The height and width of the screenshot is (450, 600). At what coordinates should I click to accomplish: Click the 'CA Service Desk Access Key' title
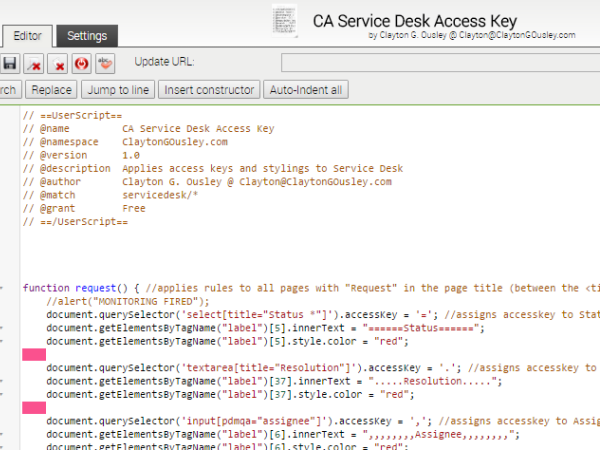click(x=415, y=21)
